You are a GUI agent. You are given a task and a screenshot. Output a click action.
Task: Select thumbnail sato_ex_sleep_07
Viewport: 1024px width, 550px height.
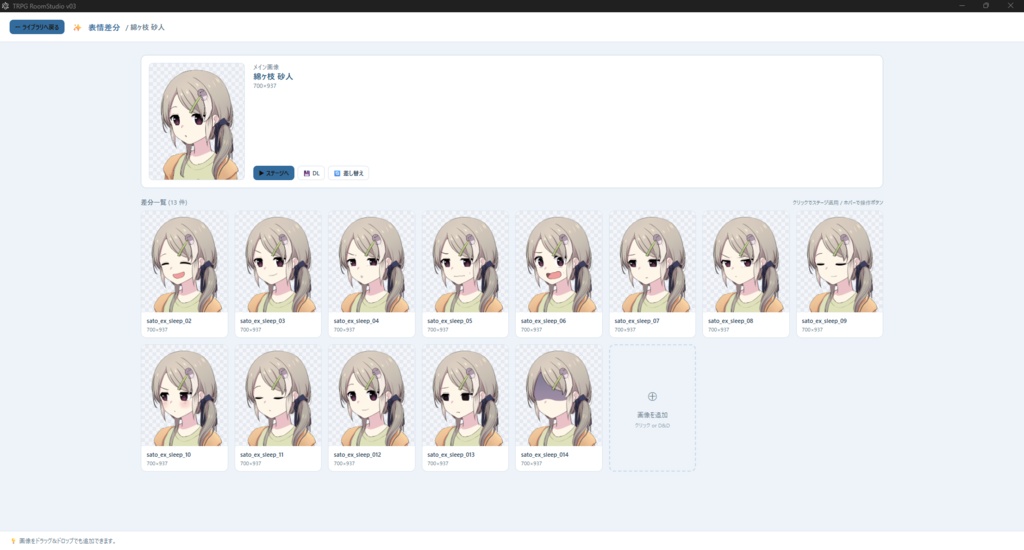[652, 262]
